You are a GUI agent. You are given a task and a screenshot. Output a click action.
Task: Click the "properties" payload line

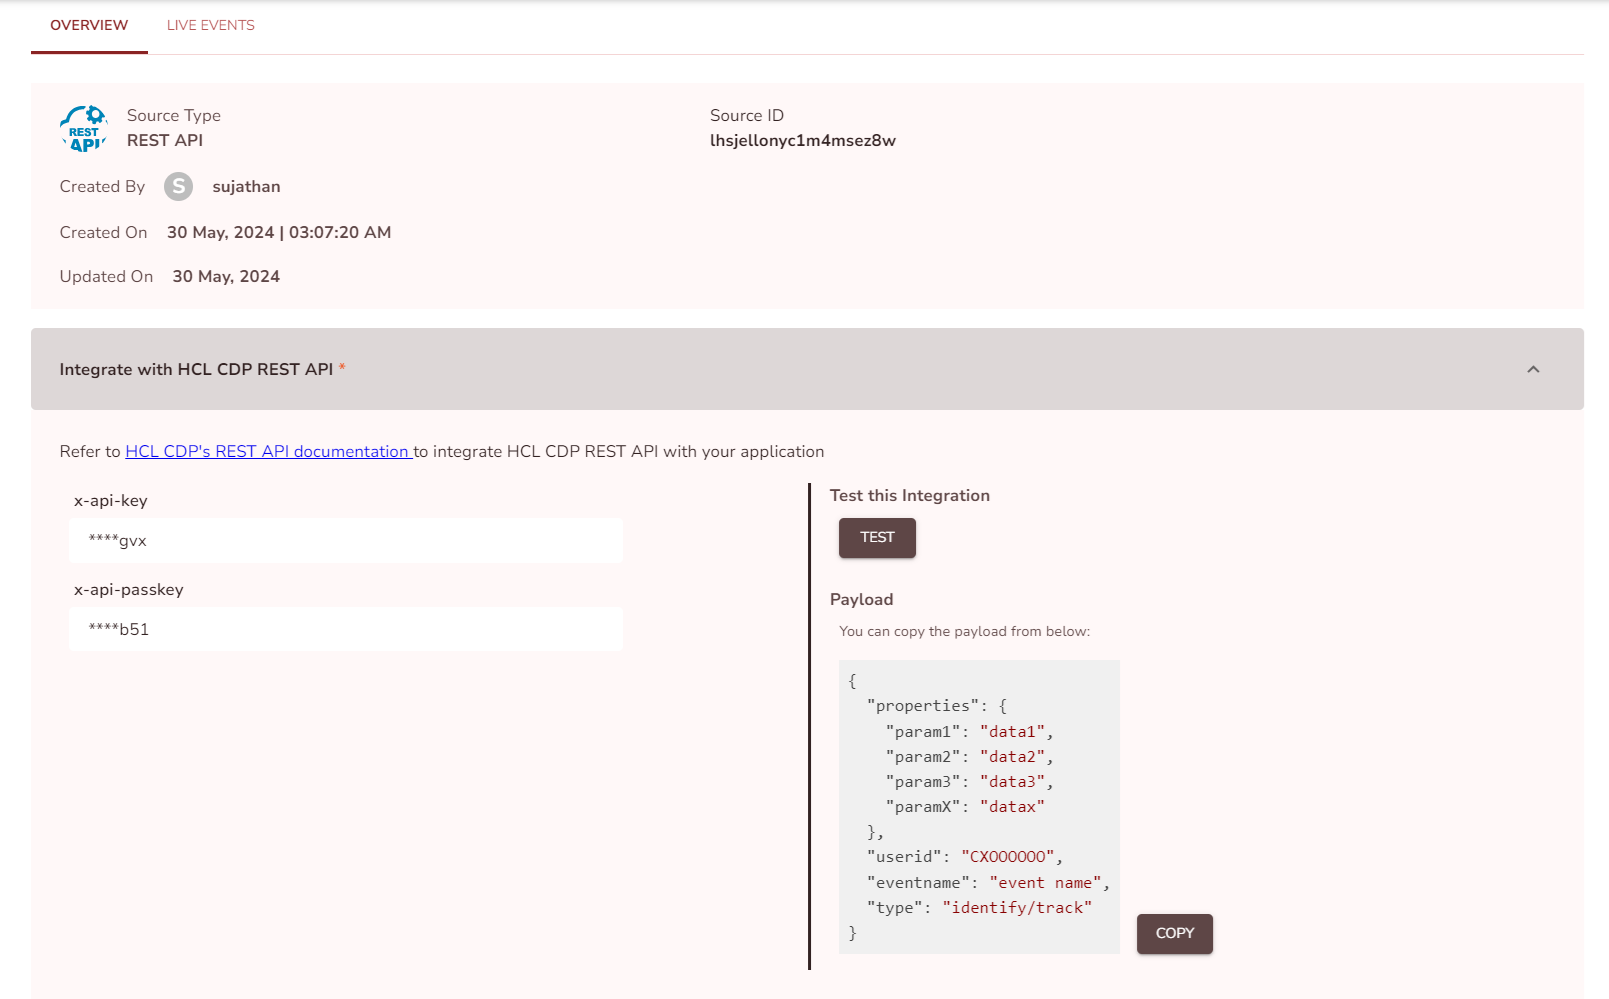[937, 706]
